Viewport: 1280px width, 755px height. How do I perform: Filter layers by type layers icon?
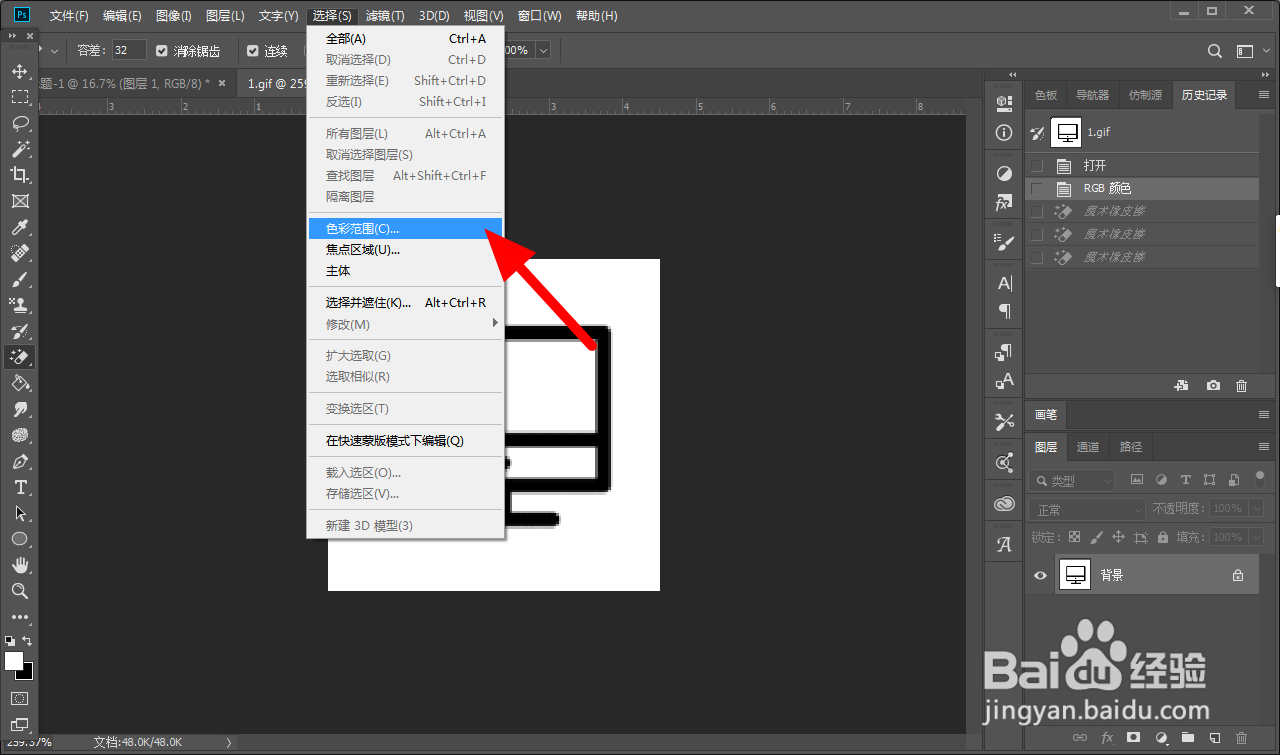[1186, 480]
